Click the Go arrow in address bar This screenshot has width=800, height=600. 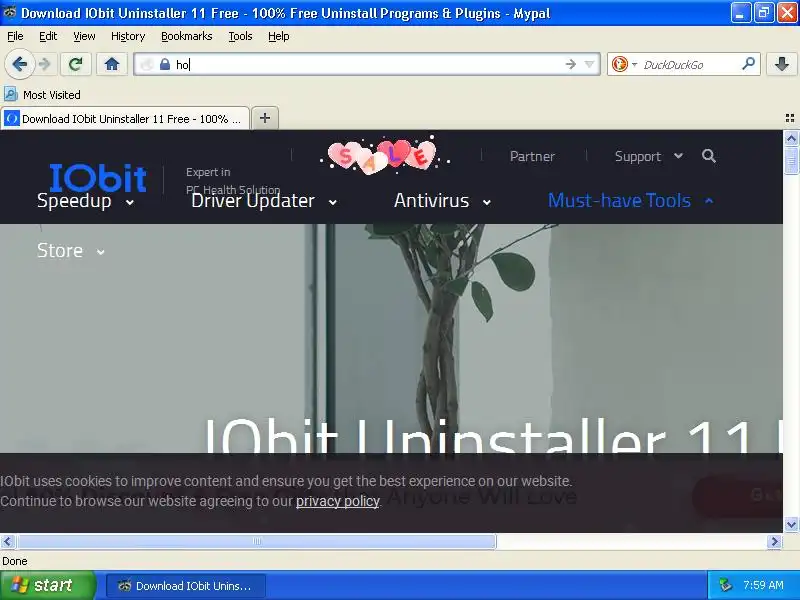click(x=570, y=64)
